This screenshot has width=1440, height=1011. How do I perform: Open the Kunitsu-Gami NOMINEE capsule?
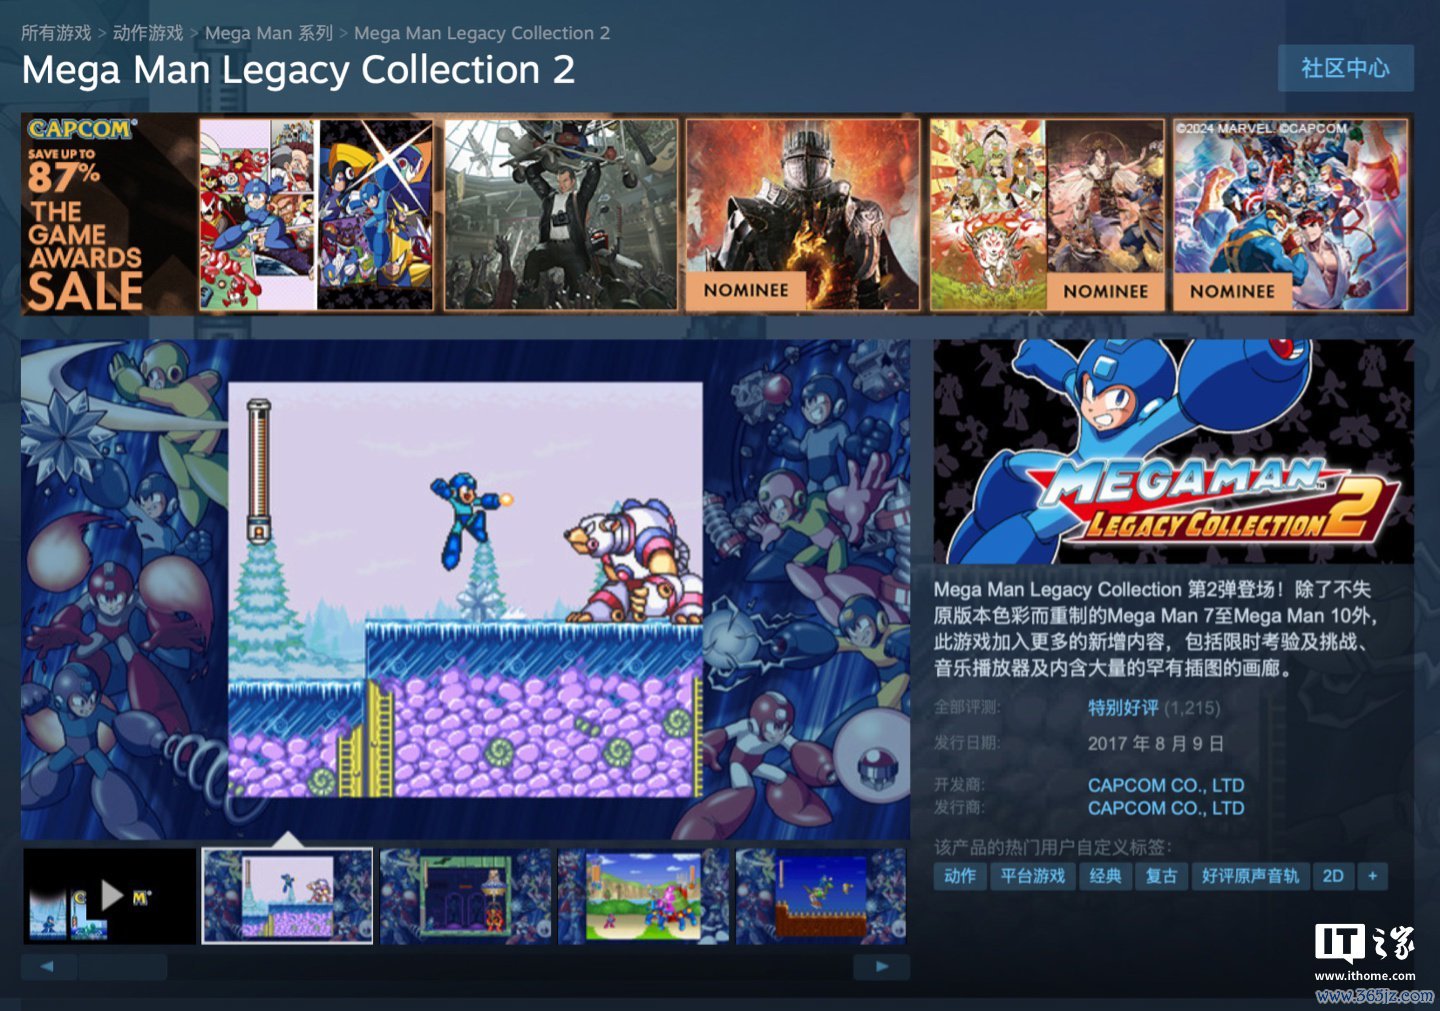tap(1047, 215)
